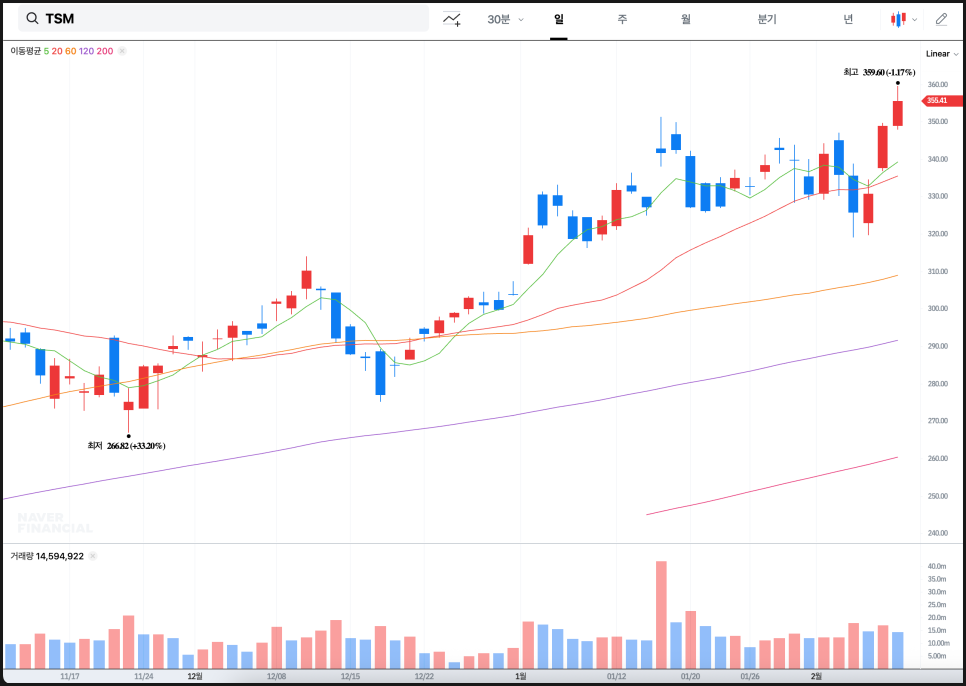Image resolution: width=966 pixels, height=686 pixels.
Task: Click the 최저 266.82 low marker
Action: tap(127, 445)
